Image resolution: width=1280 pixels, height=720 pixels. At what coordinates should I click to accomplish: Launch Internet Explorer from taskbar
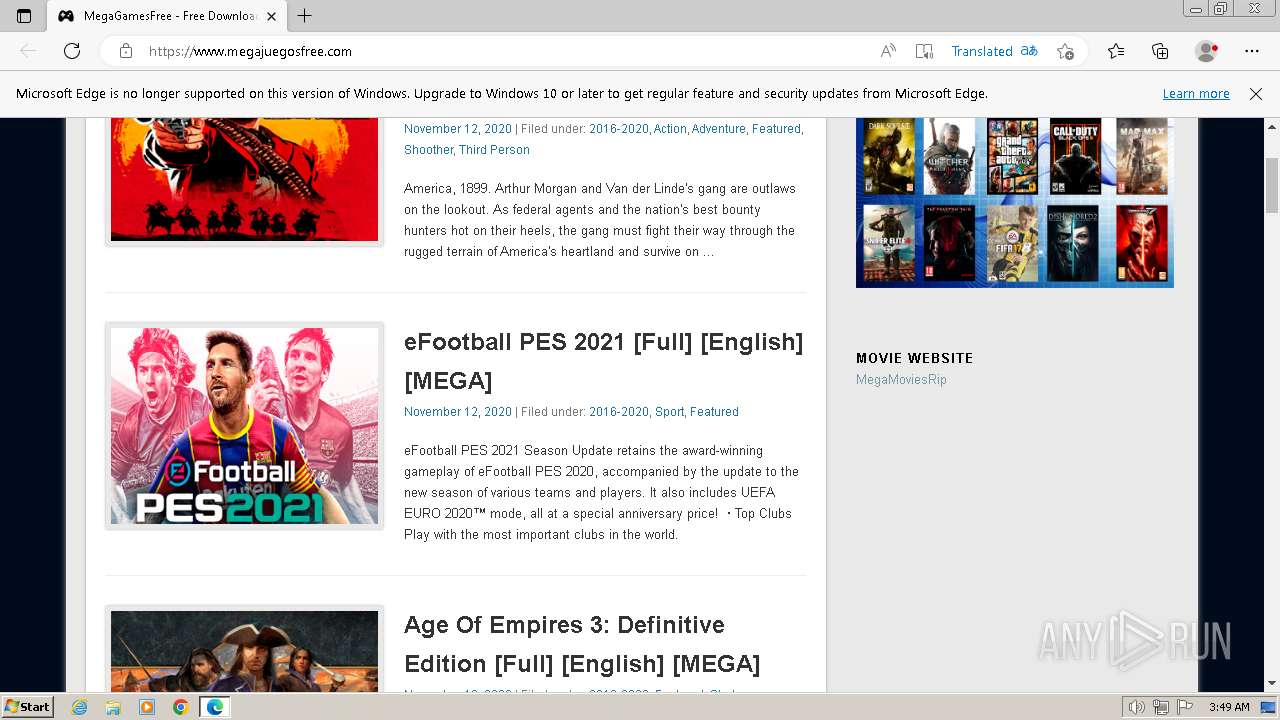tap(79, 707)
